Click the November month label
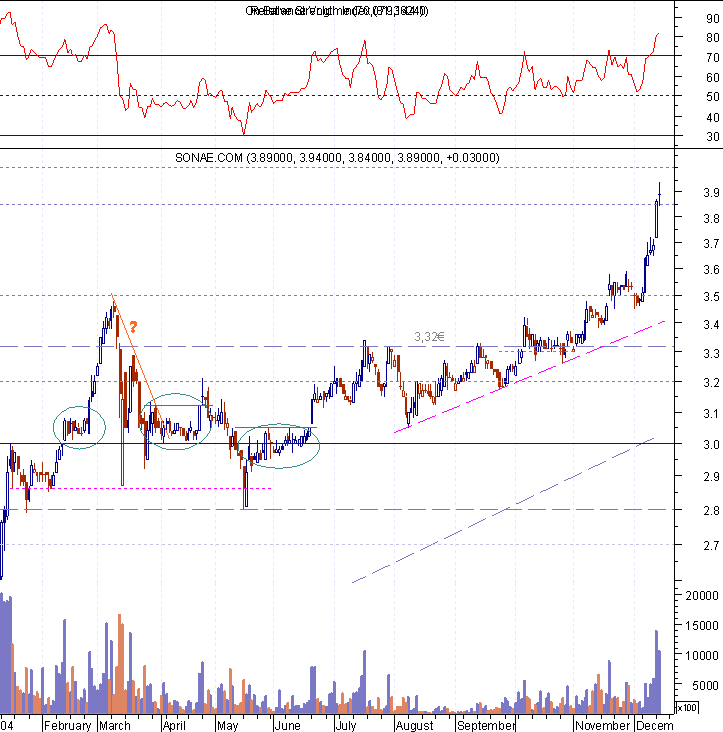Viewport: 723px width, 732px height. (603, 725)
